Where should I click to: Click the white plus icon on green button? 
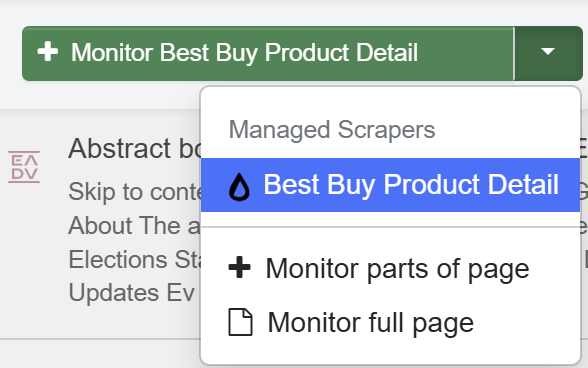click(48, 51)
